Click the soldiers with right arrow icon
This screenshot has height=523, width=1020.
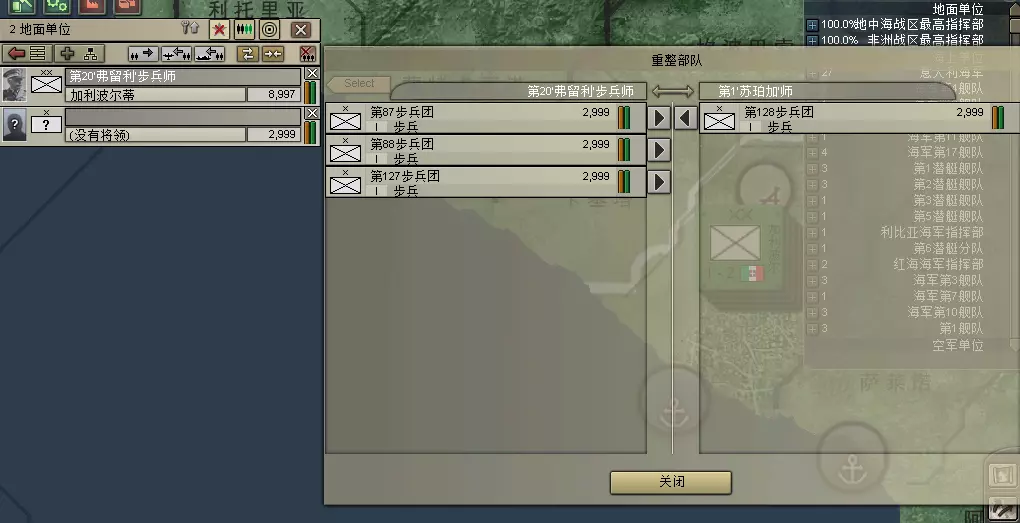click(143, 53)
